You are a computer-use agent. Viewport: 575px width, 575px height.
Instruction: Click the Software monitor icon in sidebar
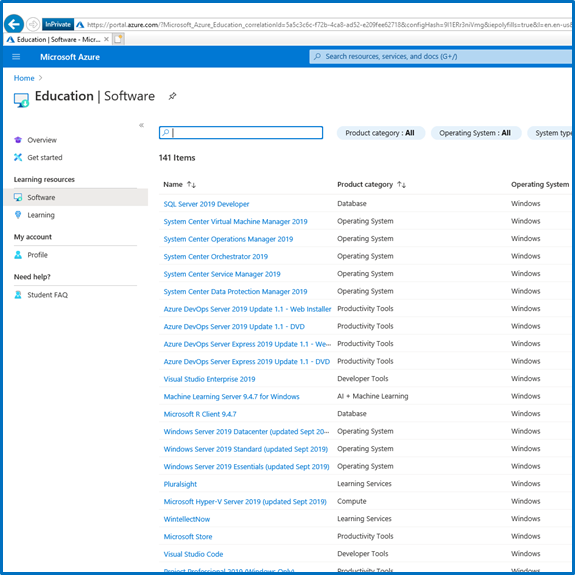[x=18, y=197]
